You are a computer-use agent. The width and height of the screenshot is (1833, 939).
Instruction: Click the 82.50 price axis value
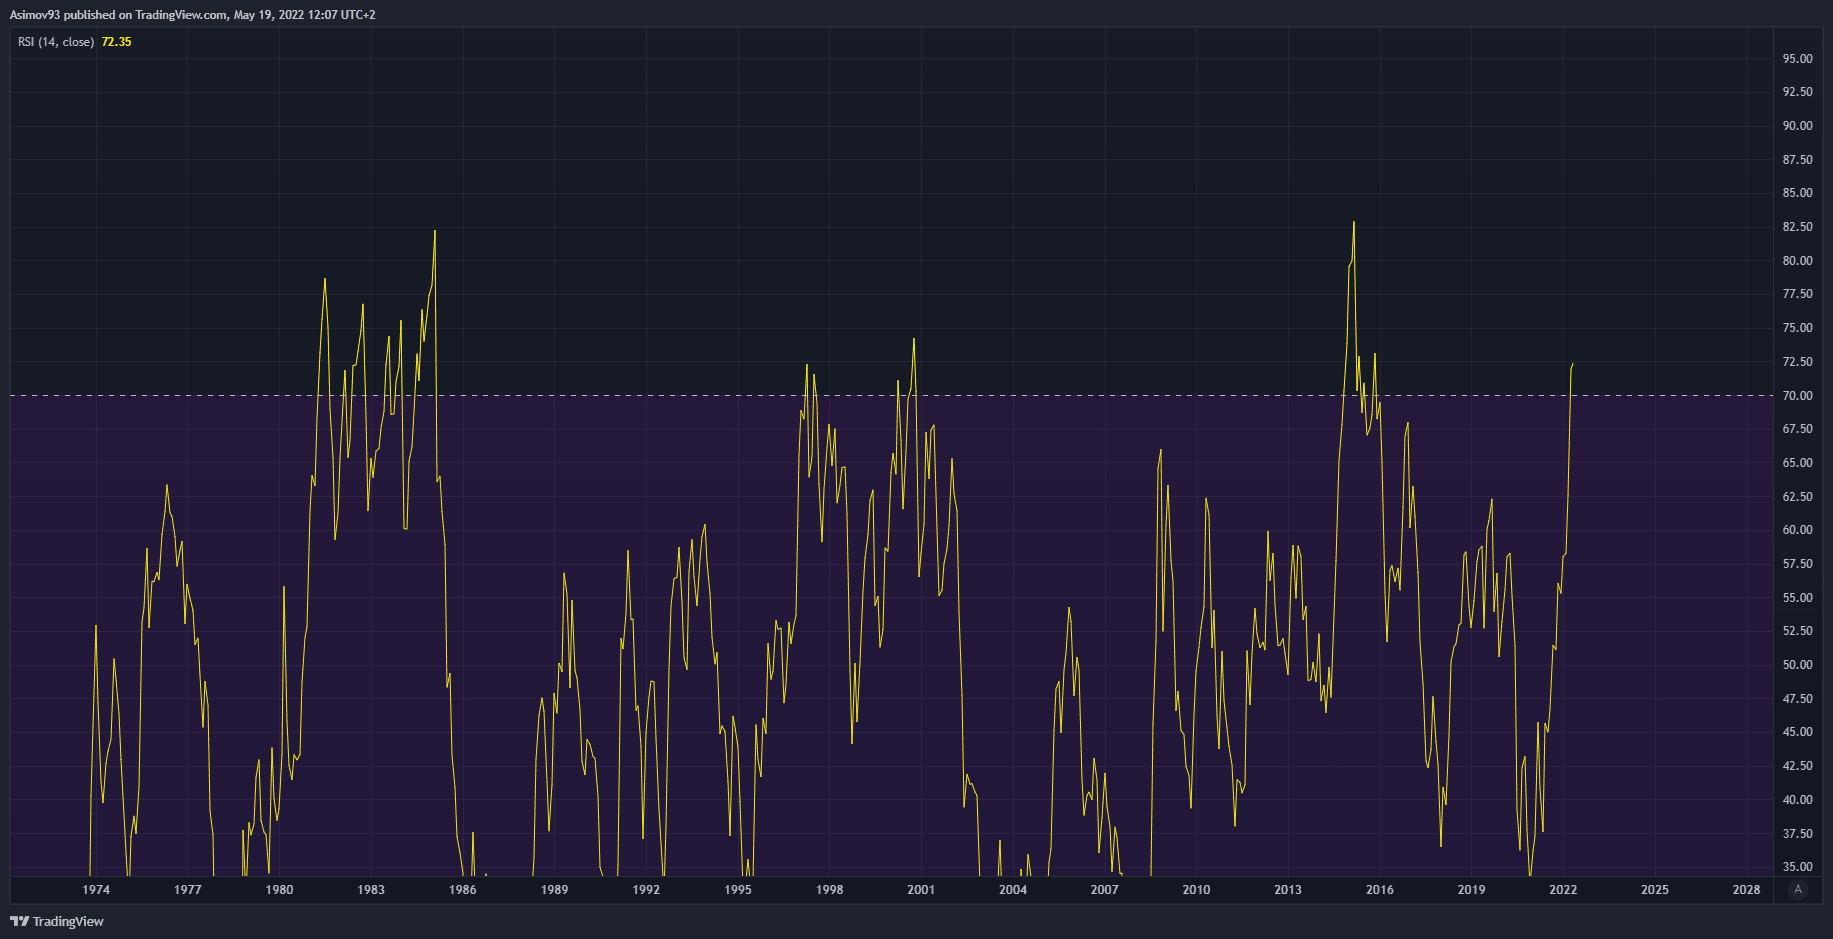(x=1797, y=227)
